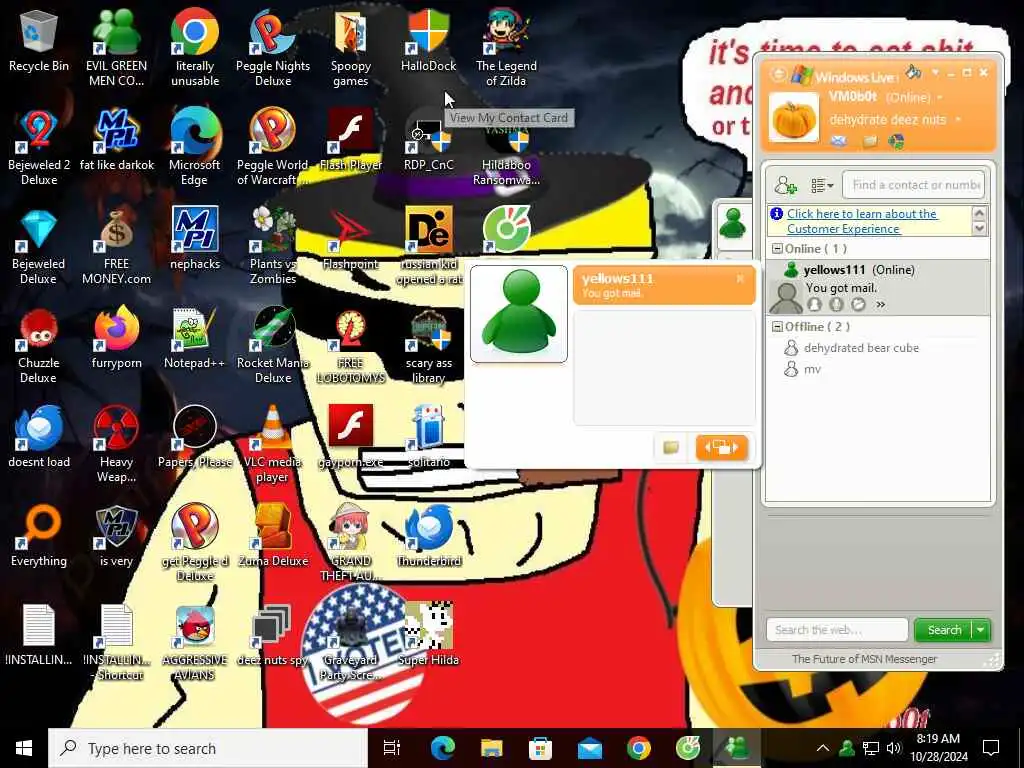The width and height of the screenshot is (1024, 768).
Task: Open the sharing folders icon in Messenger header
Action: pyautogui.click(x=870, y=141)
